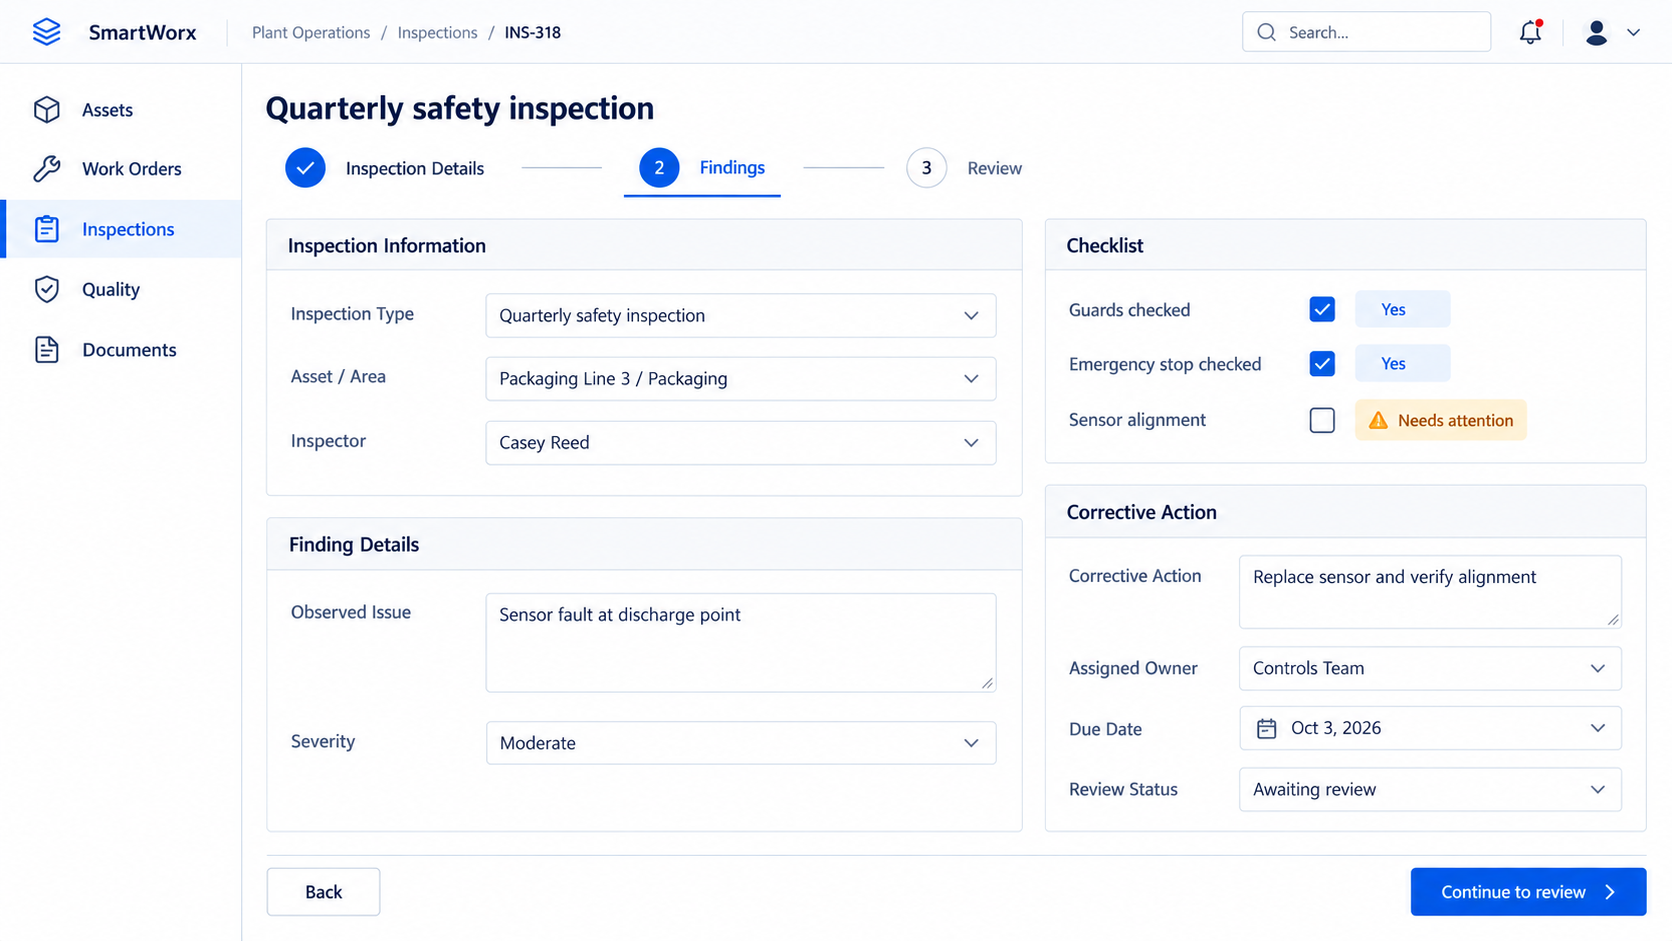Click the Work Orders wrench icon
Screen dimensions: 1672x941
[x=47, y=169]
